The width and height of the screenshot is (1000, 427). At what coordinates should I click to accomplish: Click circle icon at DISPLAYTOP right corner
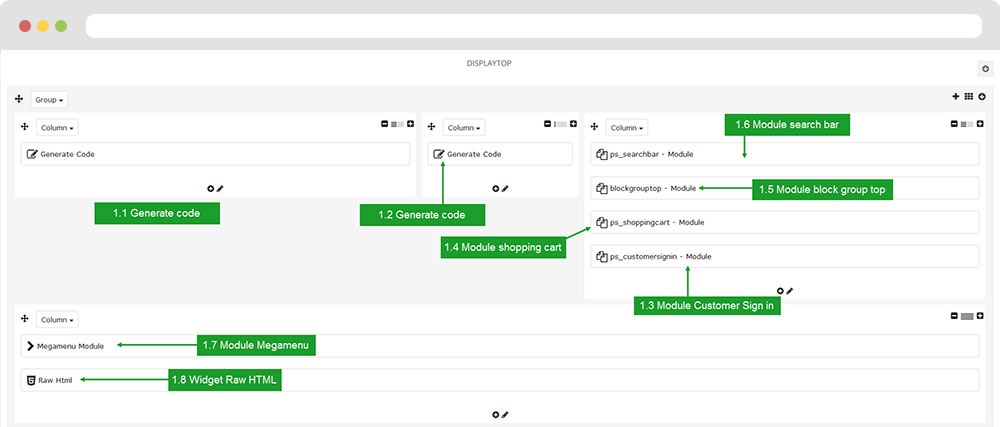985,69
